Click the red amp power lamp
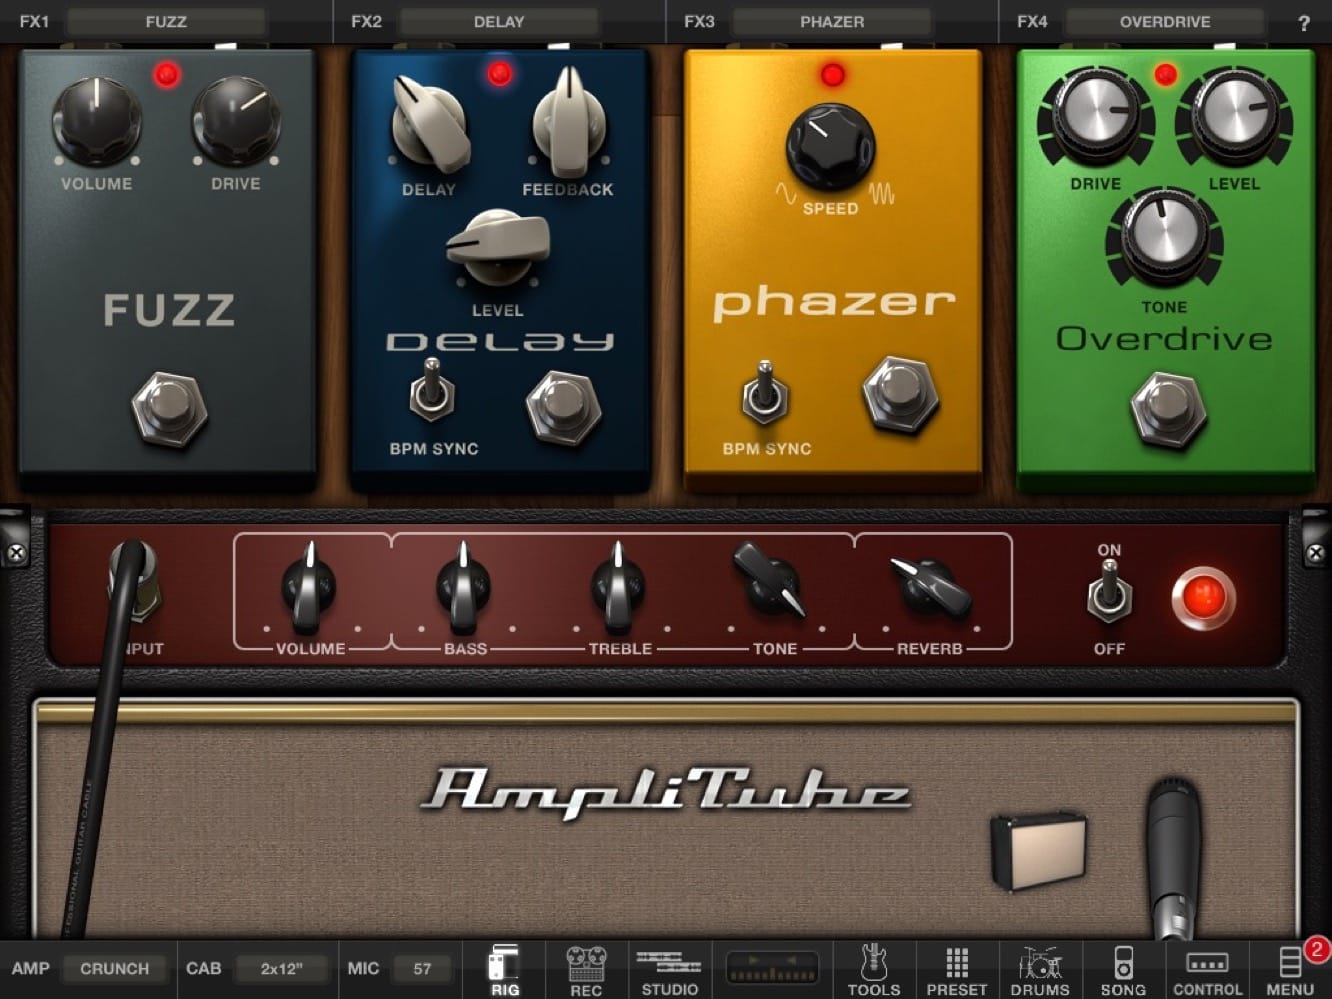 [1203, 597]
